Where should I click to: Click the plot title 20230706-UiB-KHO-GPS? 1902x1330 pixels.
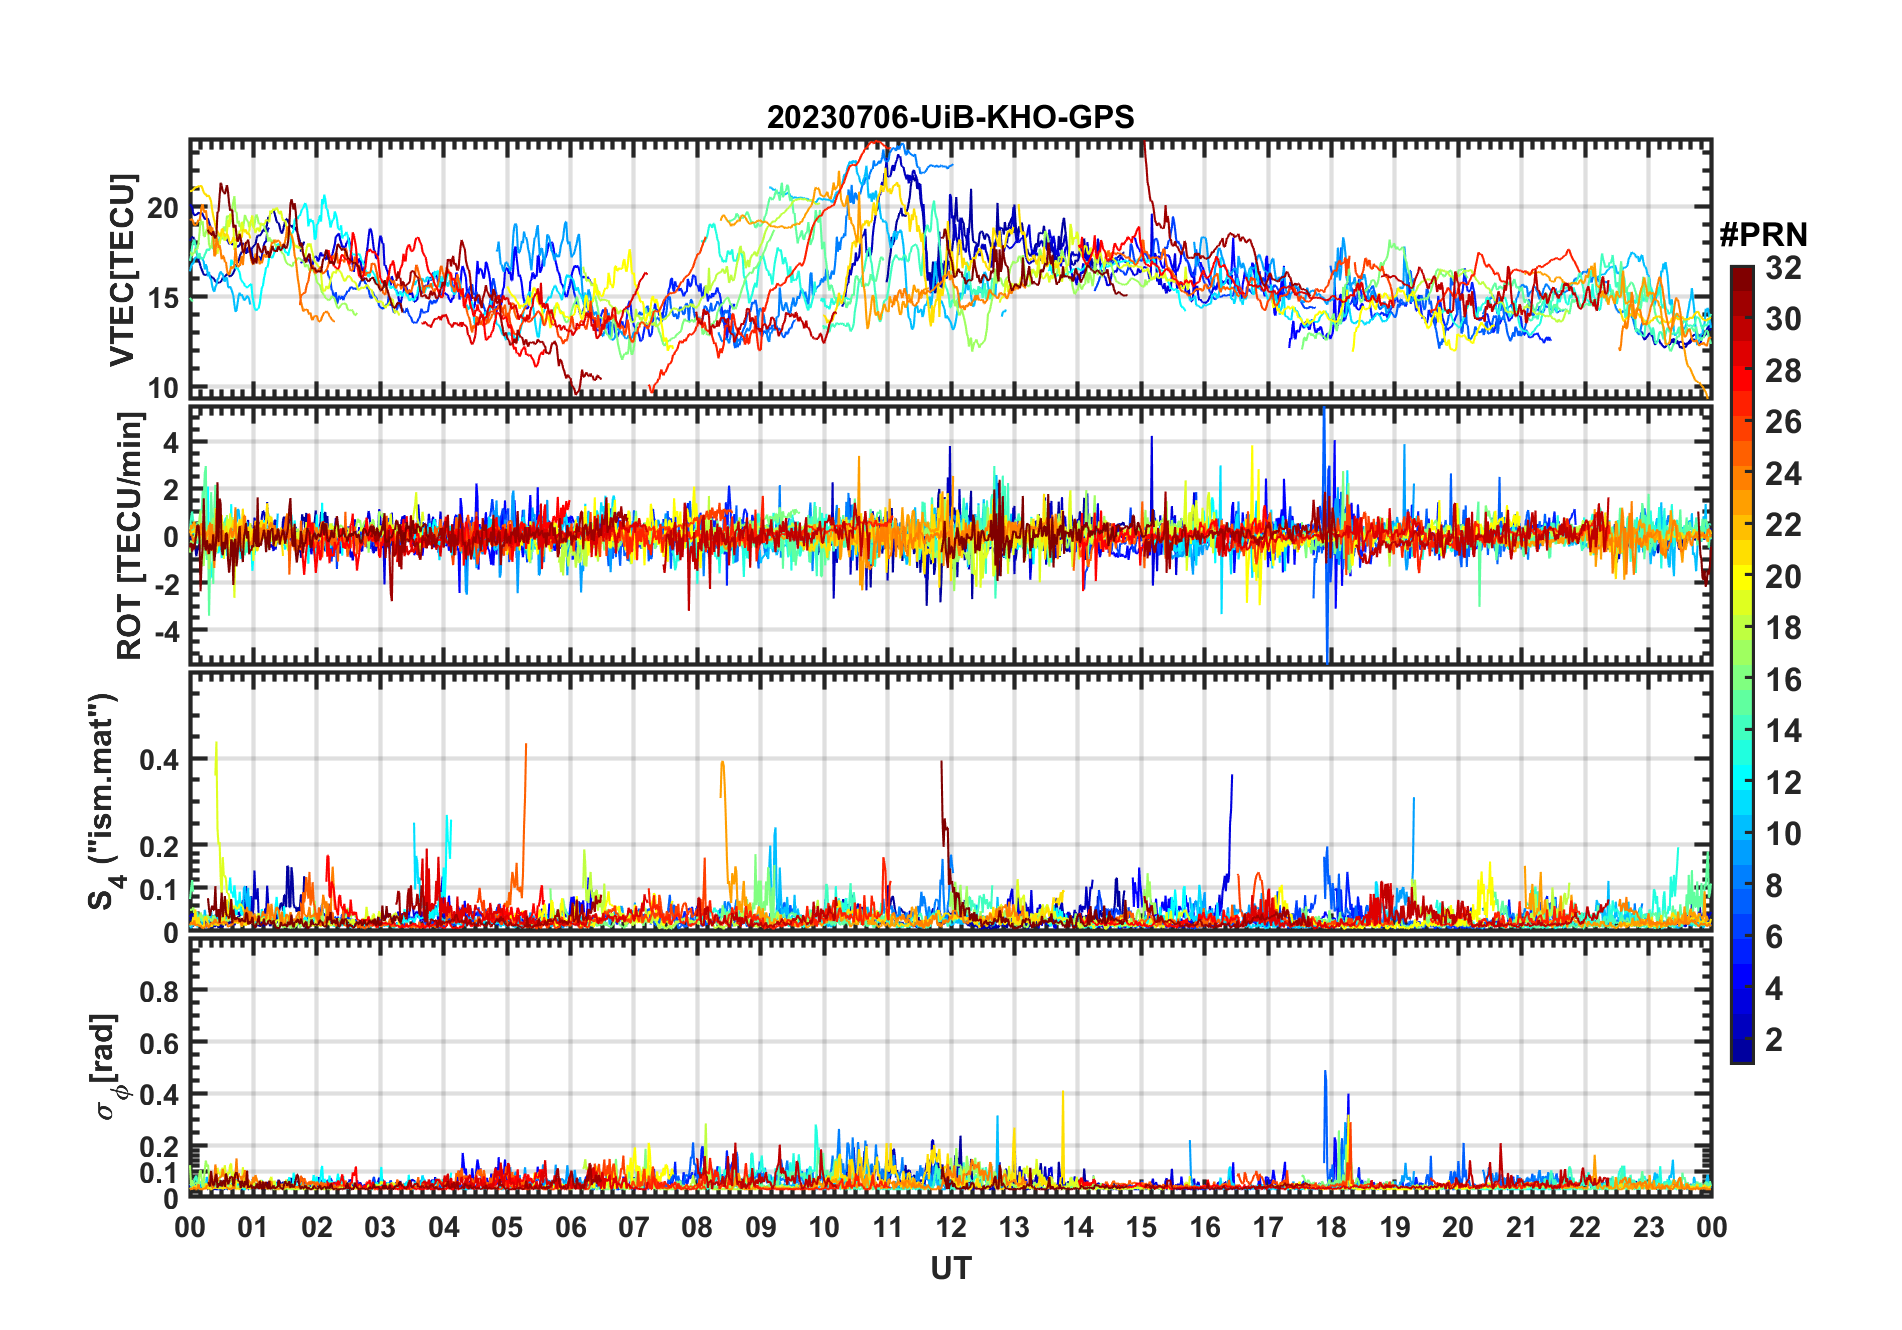(950, 118)
